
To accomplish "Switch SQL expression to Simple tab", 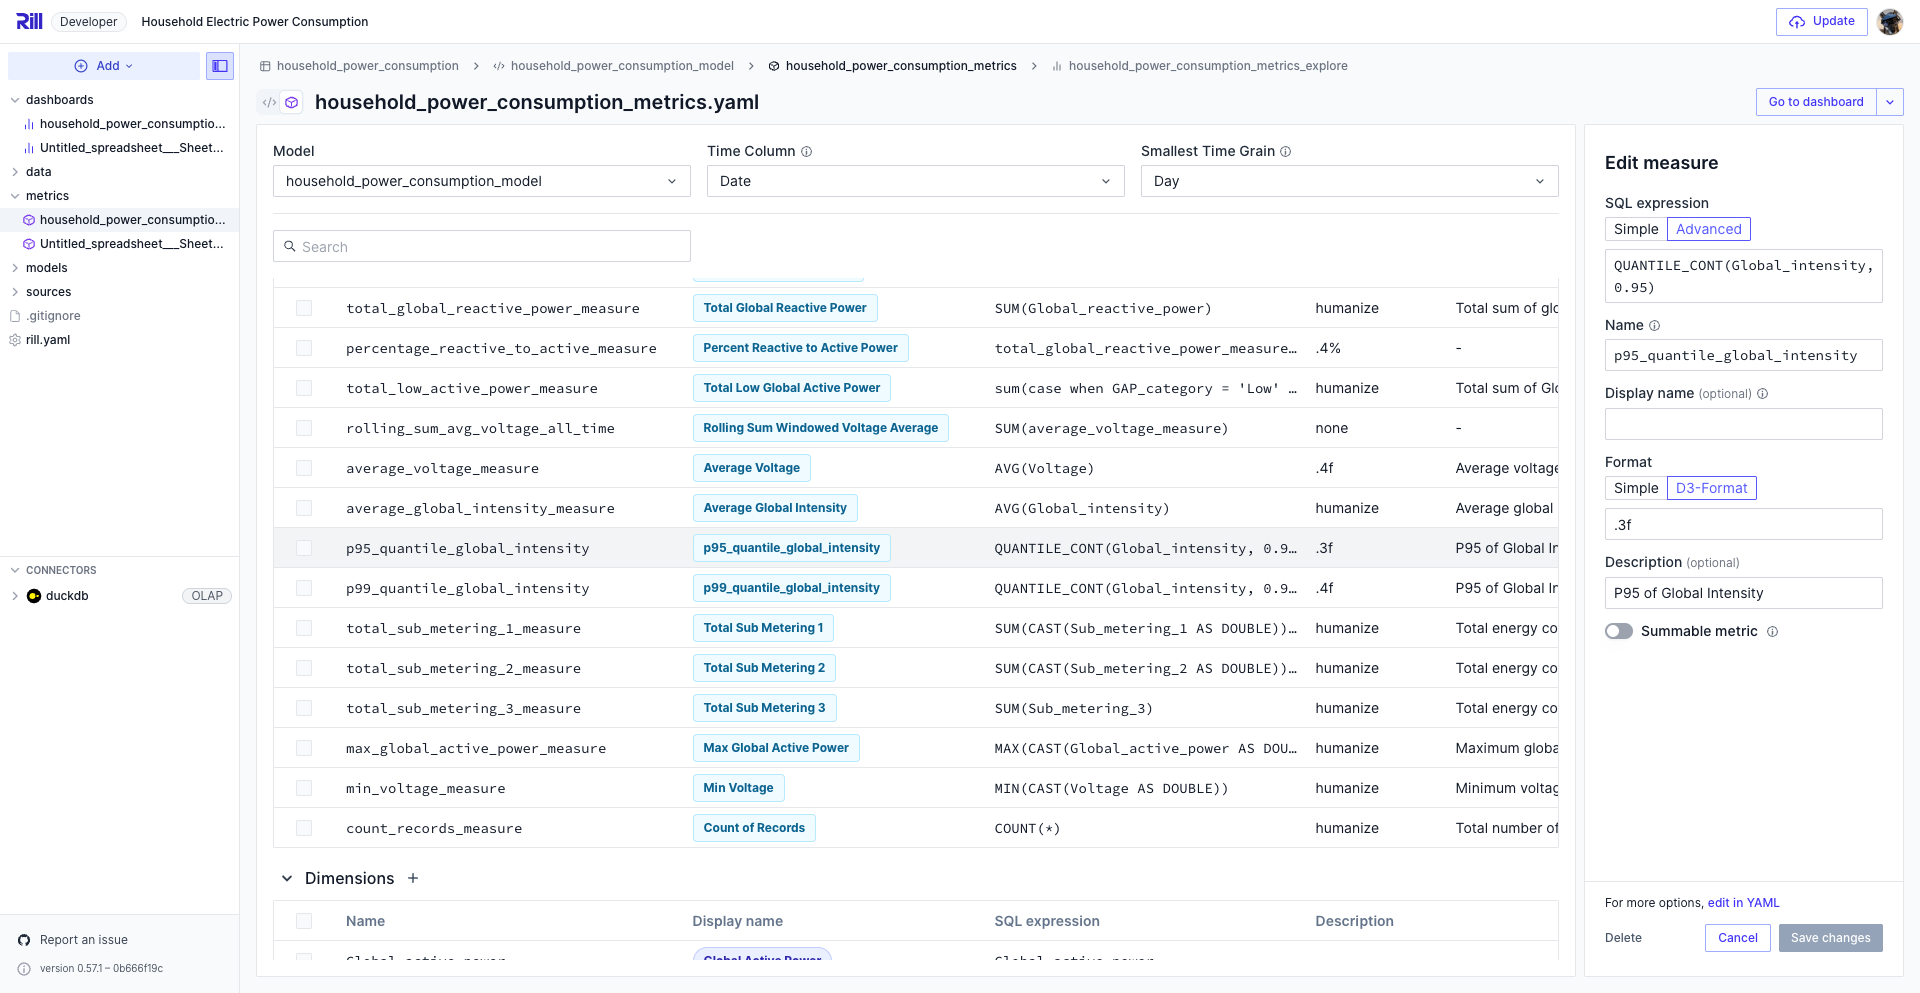I will click(x=1635, y=229).
